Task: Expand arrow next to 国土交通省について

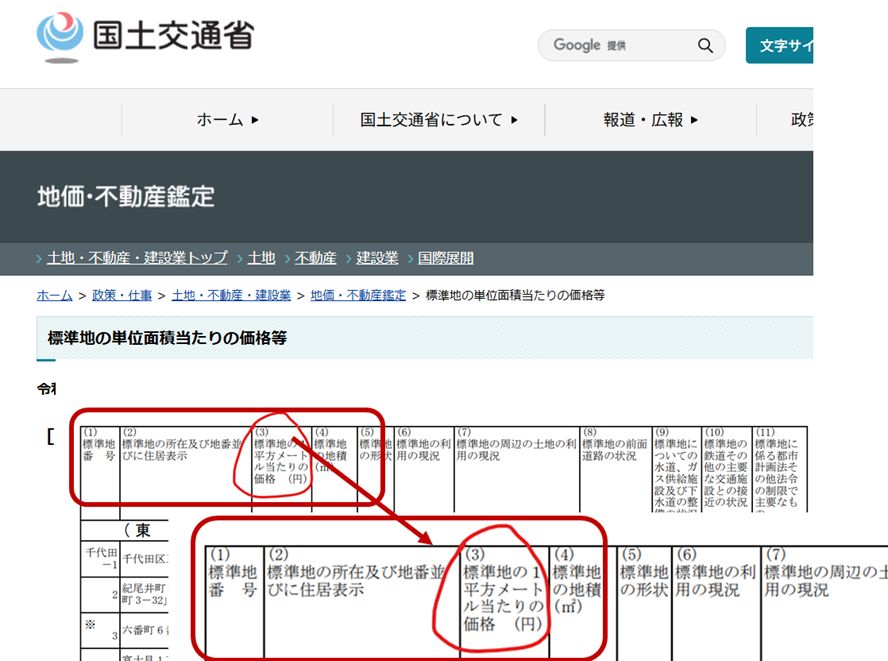Action: point(514,120)
